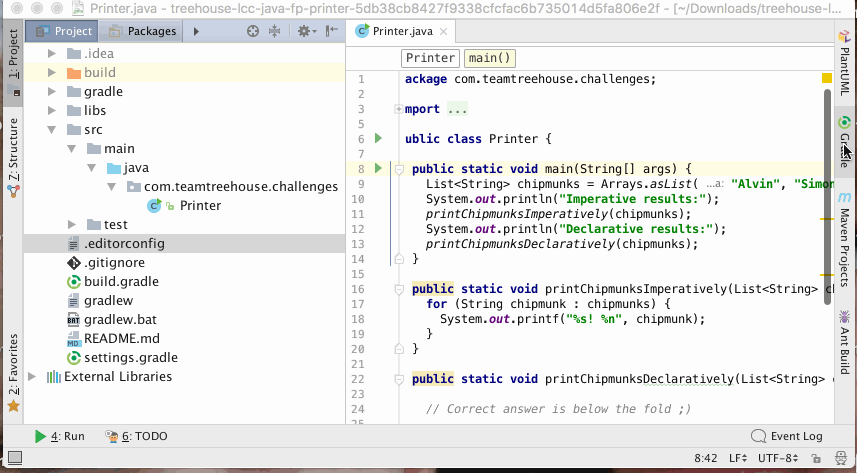Click the hide Project panel icon
The width and height of the screenshot is (857, 473).
point(332,31)
